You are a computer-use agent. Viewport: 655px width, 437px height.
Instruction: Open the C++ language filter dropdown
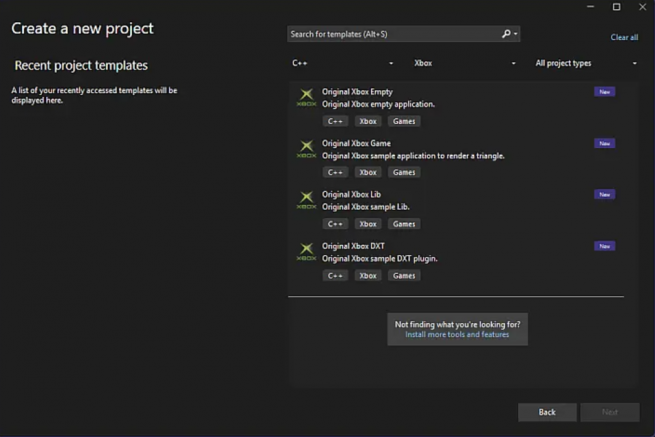(342, 63)
